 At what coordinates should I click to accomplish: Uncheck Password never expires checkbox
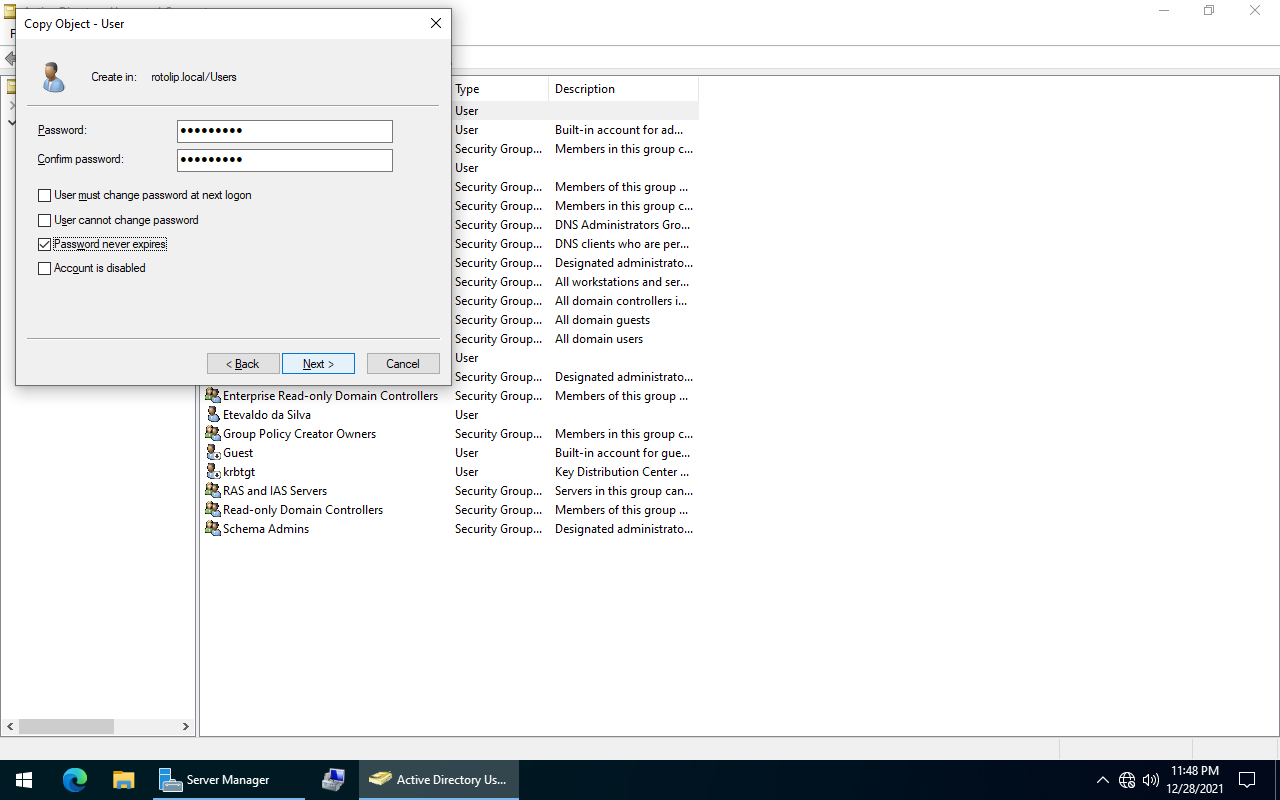[x=44, y=245]
